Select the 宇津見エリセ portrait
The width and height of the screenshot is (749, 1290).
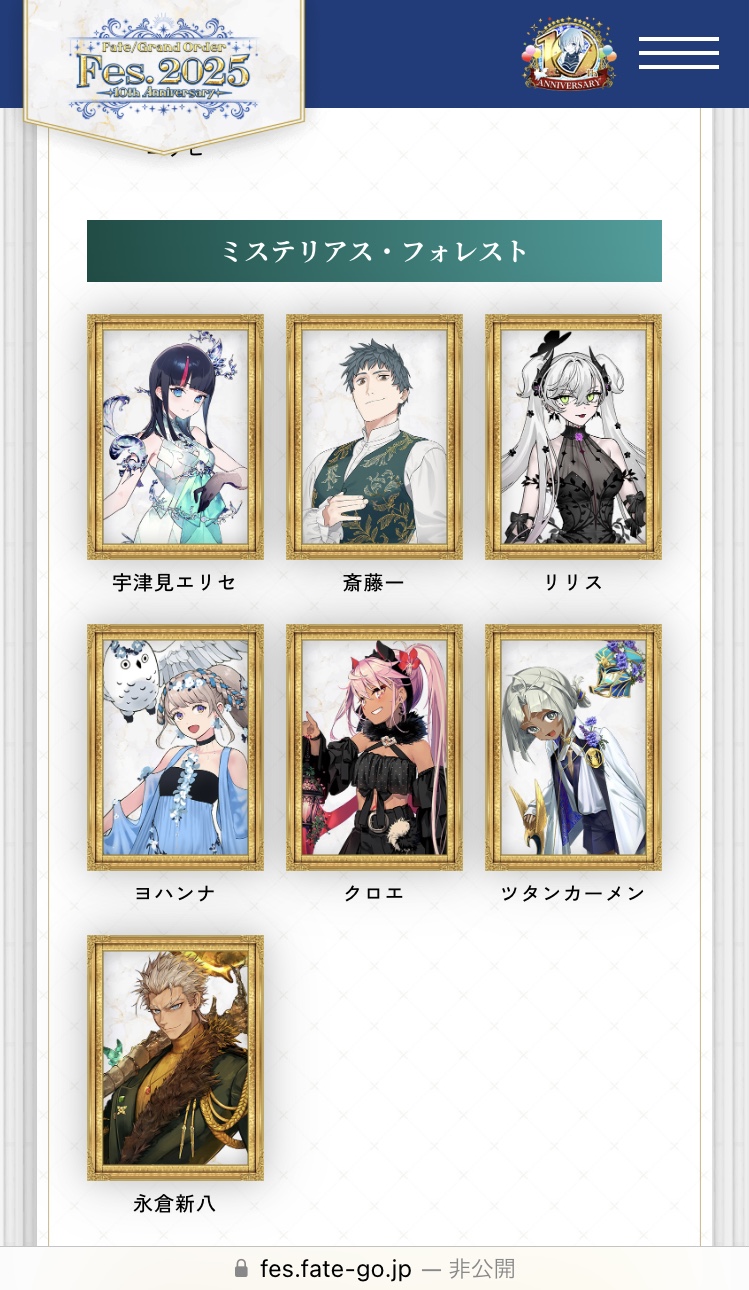point(175,437)
